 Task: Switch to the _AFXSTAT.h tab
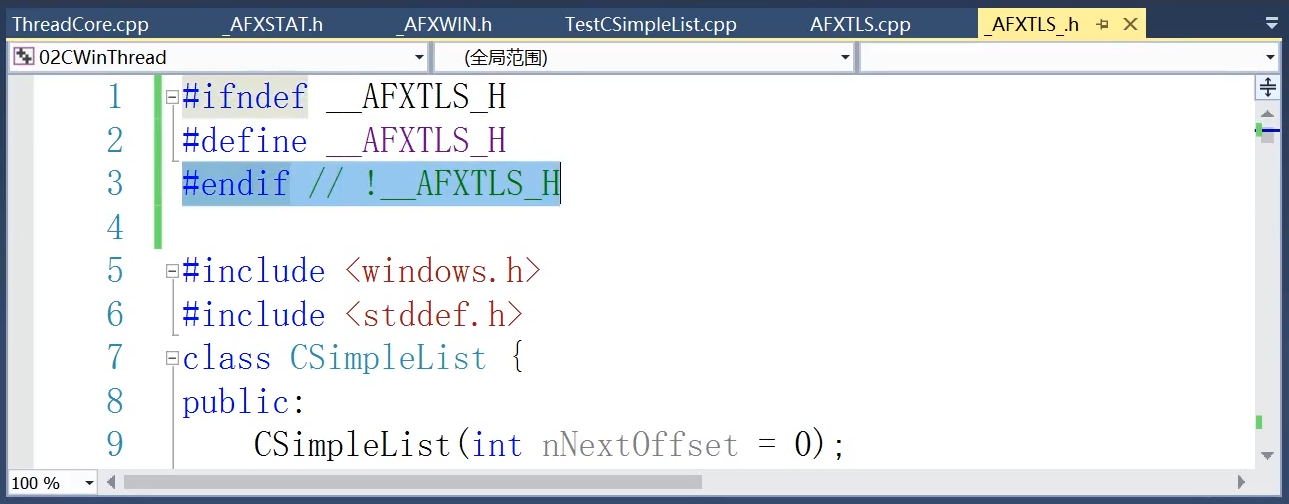pyautogui.click(x=271, y=24)
